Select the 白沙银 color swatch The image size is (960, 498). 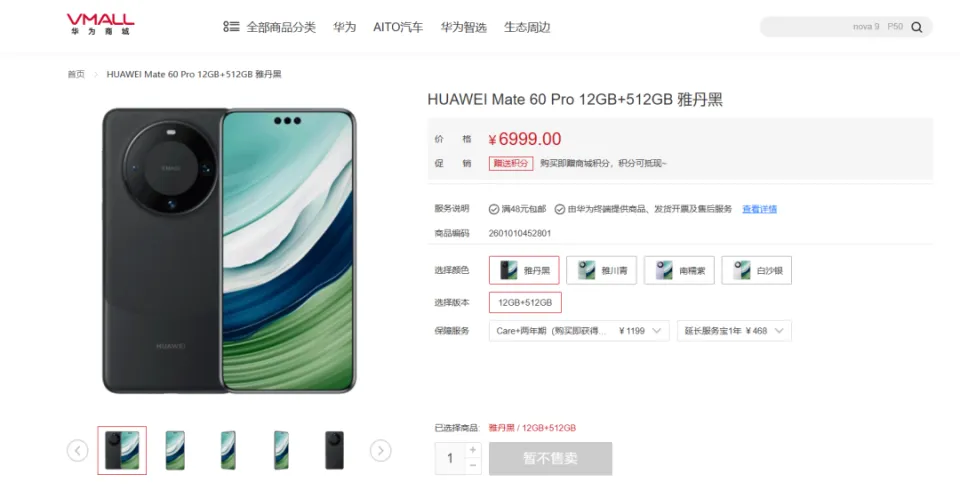(x=757, y=270)
